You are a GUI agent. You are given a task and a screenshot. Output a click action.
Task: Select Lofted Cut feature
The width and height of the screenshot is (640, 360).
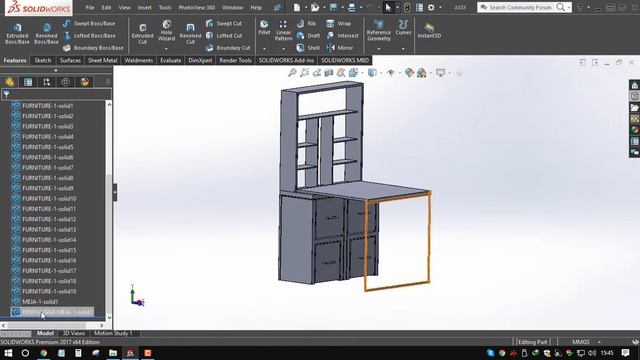click(x=224, y=36)
